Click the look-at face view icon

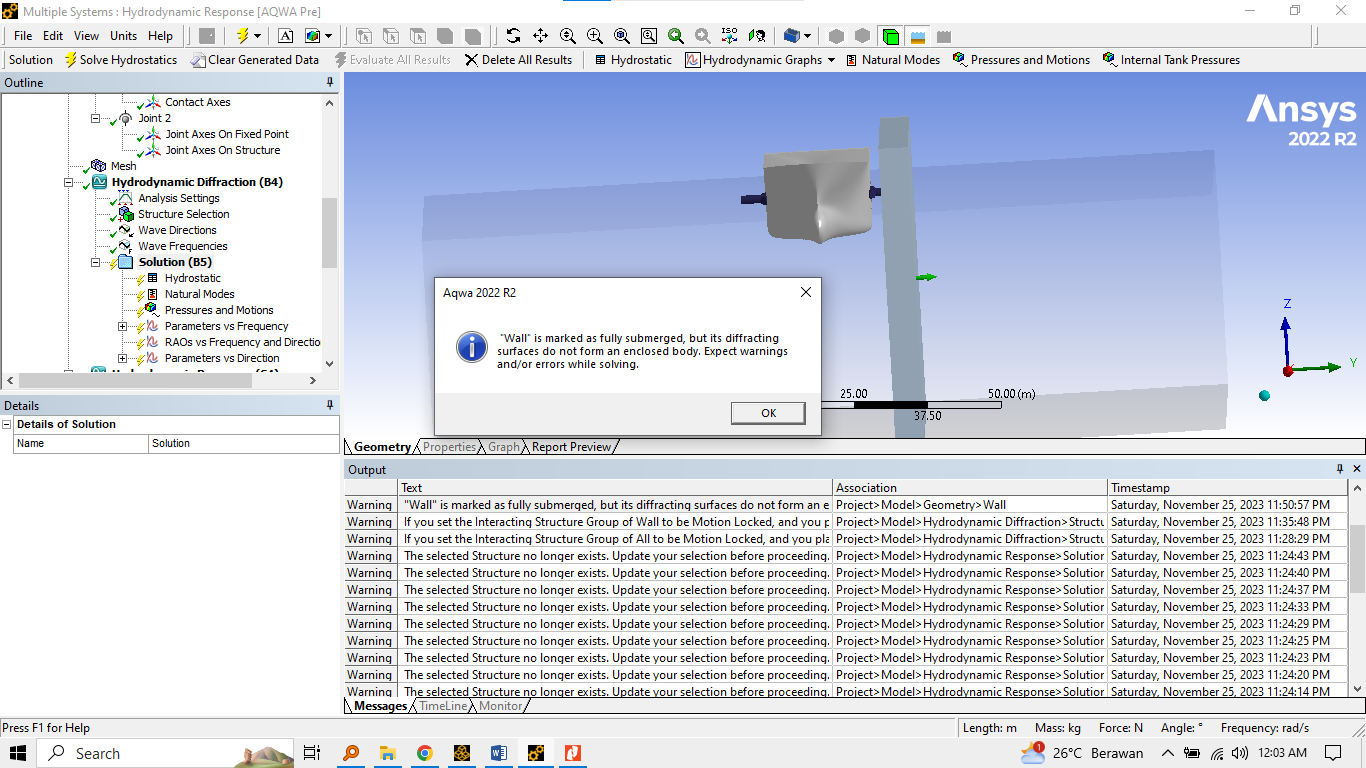pos(757,35)
